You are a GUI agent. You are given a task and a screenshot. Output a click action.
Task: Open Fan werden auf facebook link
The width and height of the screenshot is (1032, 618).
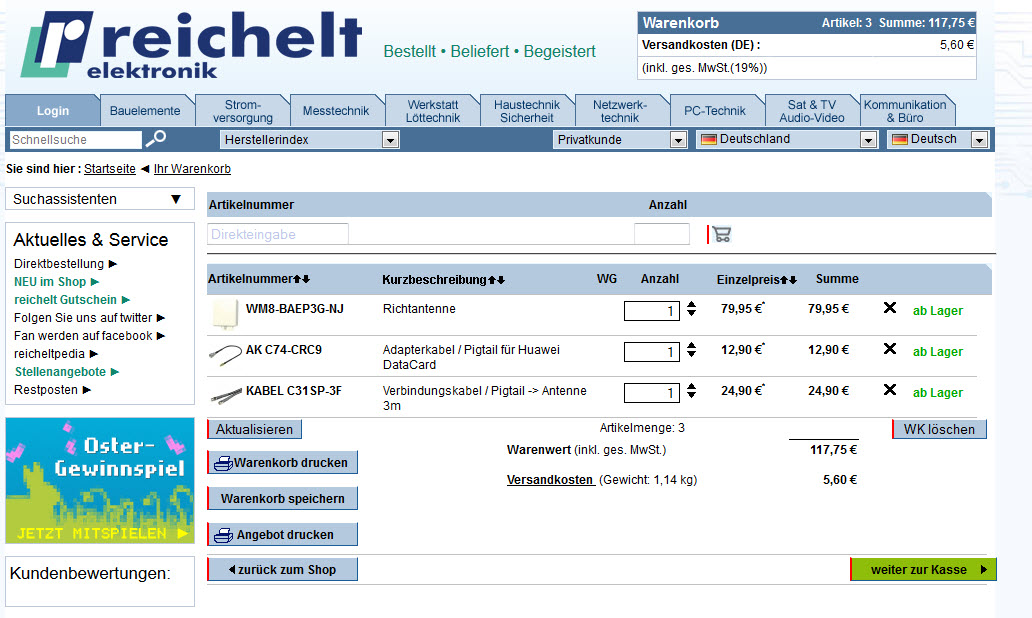tap(89, 336)
